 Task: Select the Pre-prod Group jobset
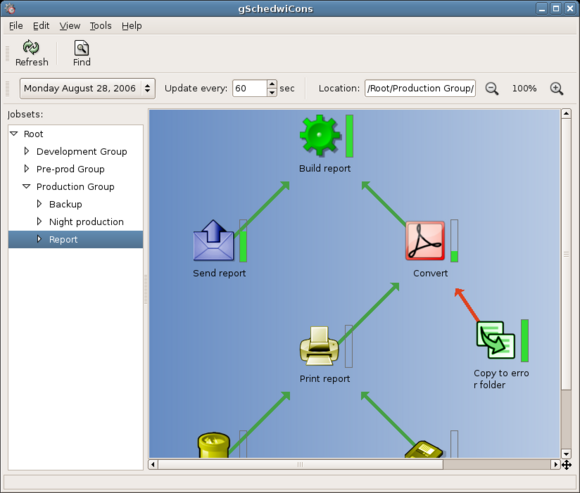pos(70,169)
